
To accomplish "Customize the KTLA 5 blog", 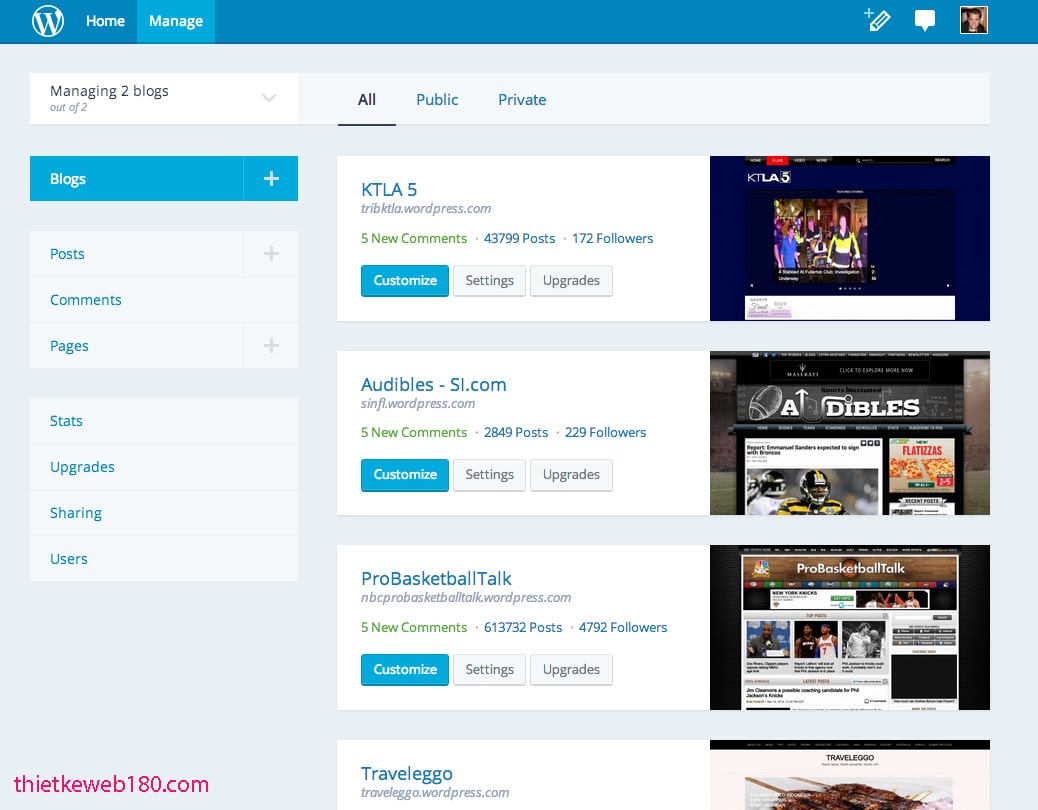I will point(404,281).
